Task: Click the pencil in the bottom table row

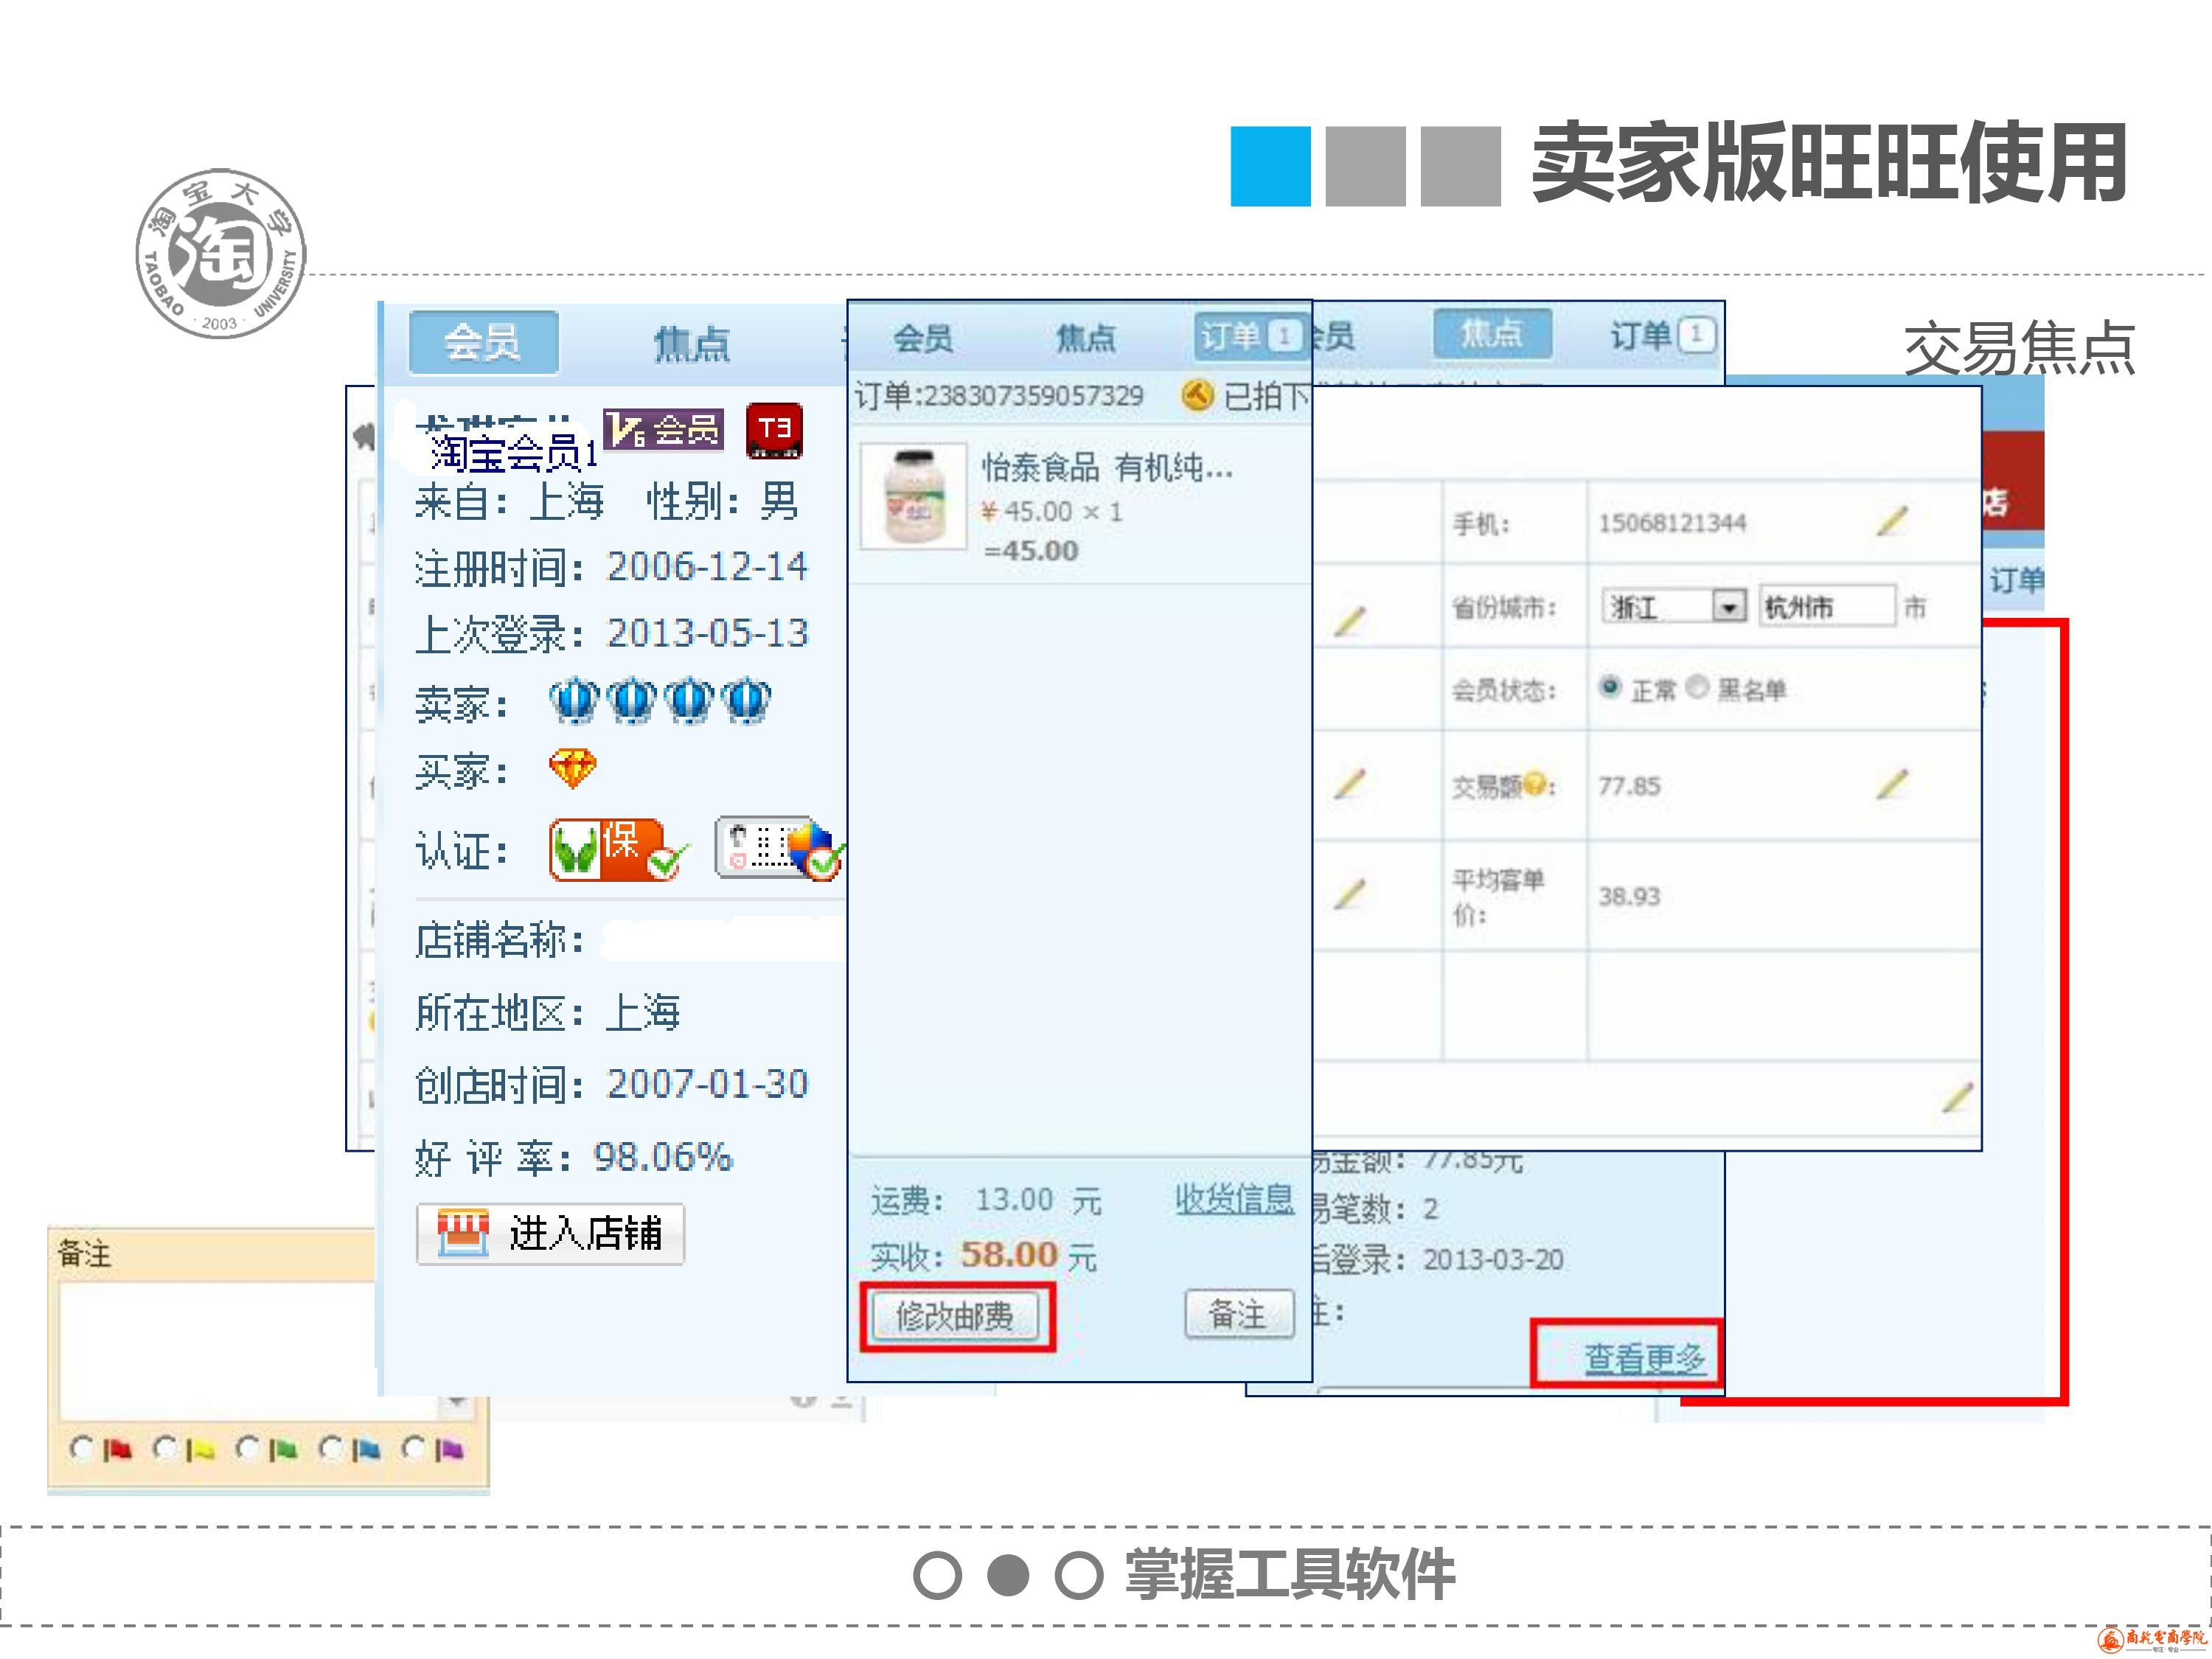Action: click(1957, 1097)
